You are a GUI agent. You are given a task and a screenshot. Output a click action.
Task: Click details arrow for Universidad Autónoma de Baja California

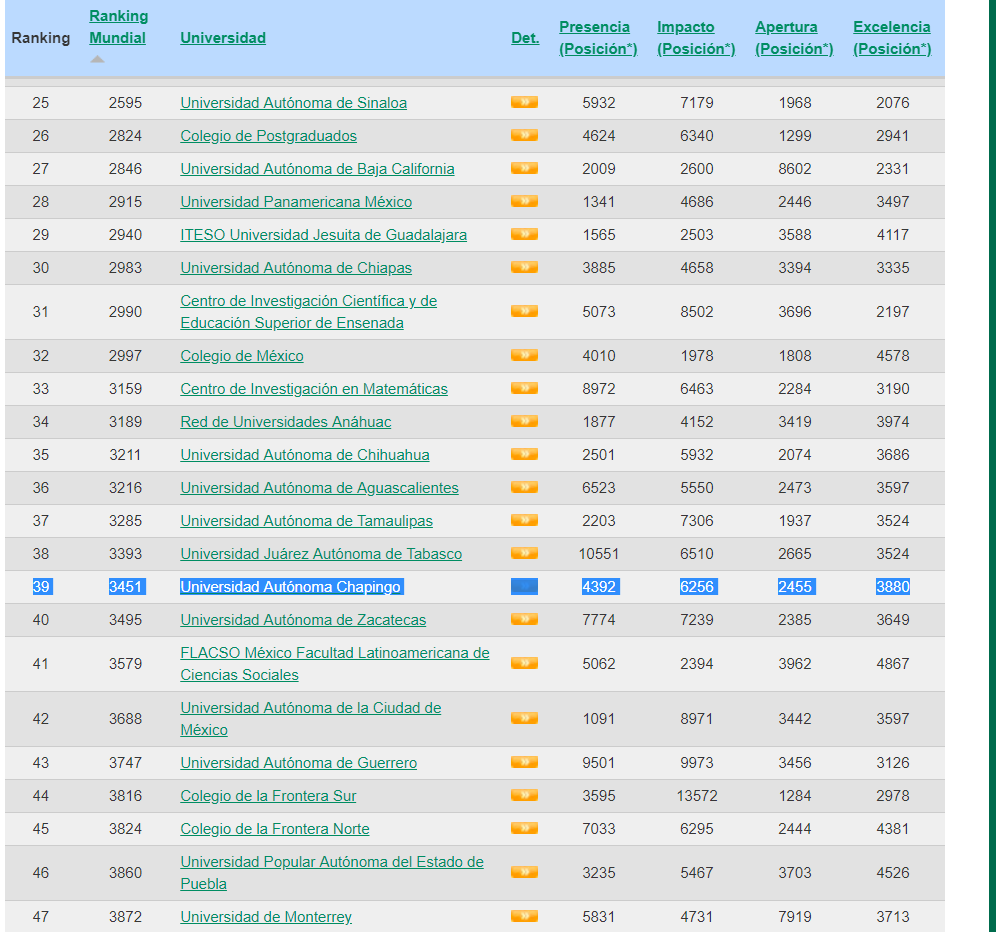(524, 168)
